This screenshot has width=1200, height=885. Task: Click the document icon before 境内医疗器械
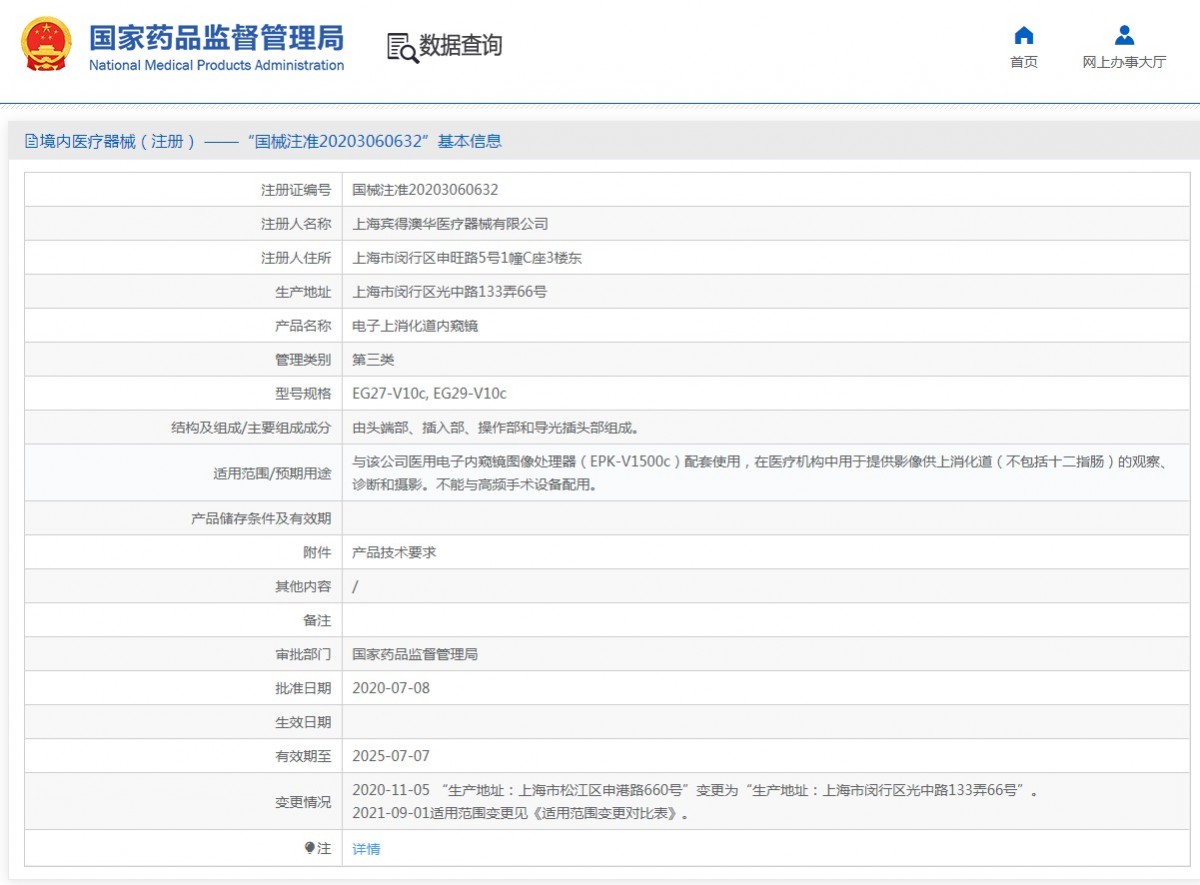point(31,142)
